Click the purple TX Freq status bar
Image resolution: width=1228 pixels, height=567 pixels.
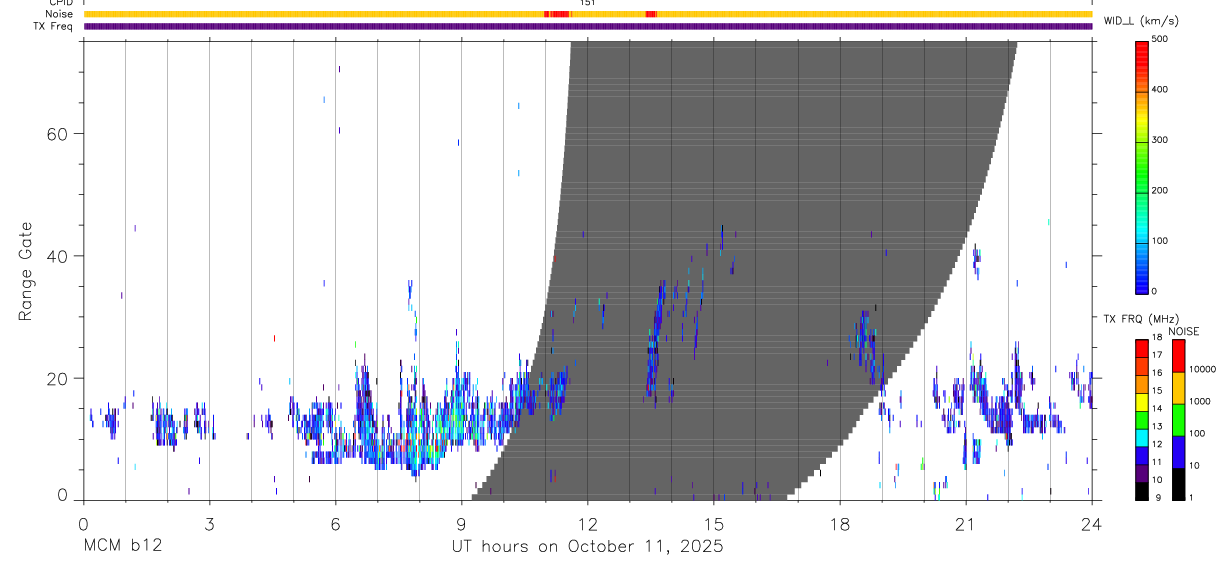pyautogui.click(x=587, y=26)
